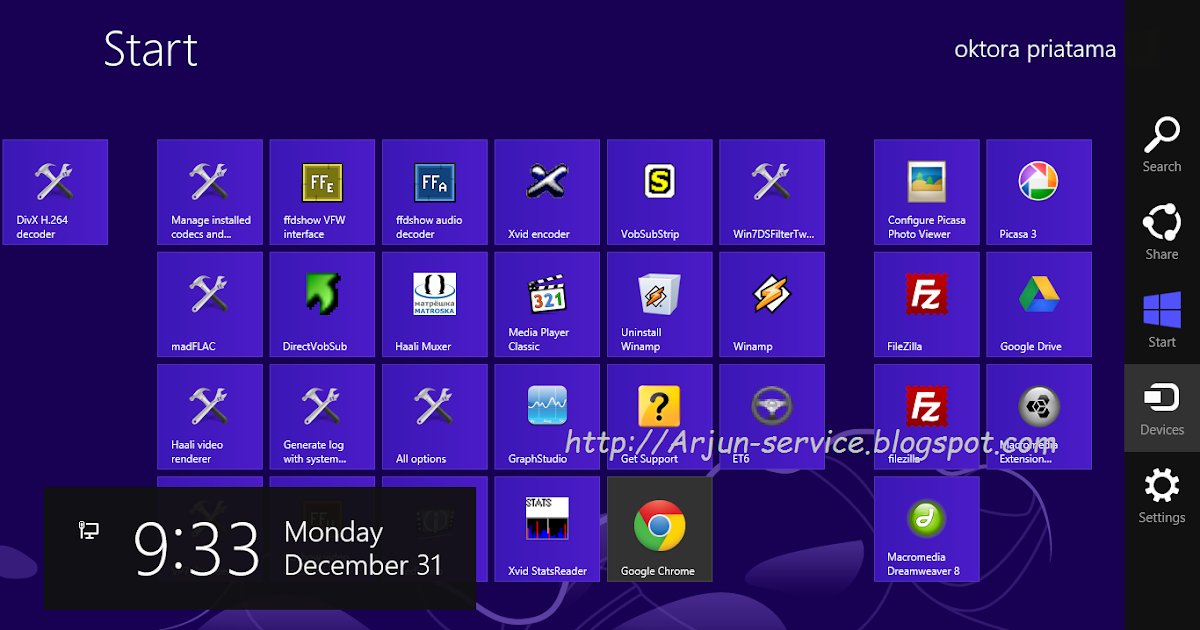Viewport: 1200px width, 630px height.
Task: Open Xvid StatsReader tile
Action: [x=547, y=529]
